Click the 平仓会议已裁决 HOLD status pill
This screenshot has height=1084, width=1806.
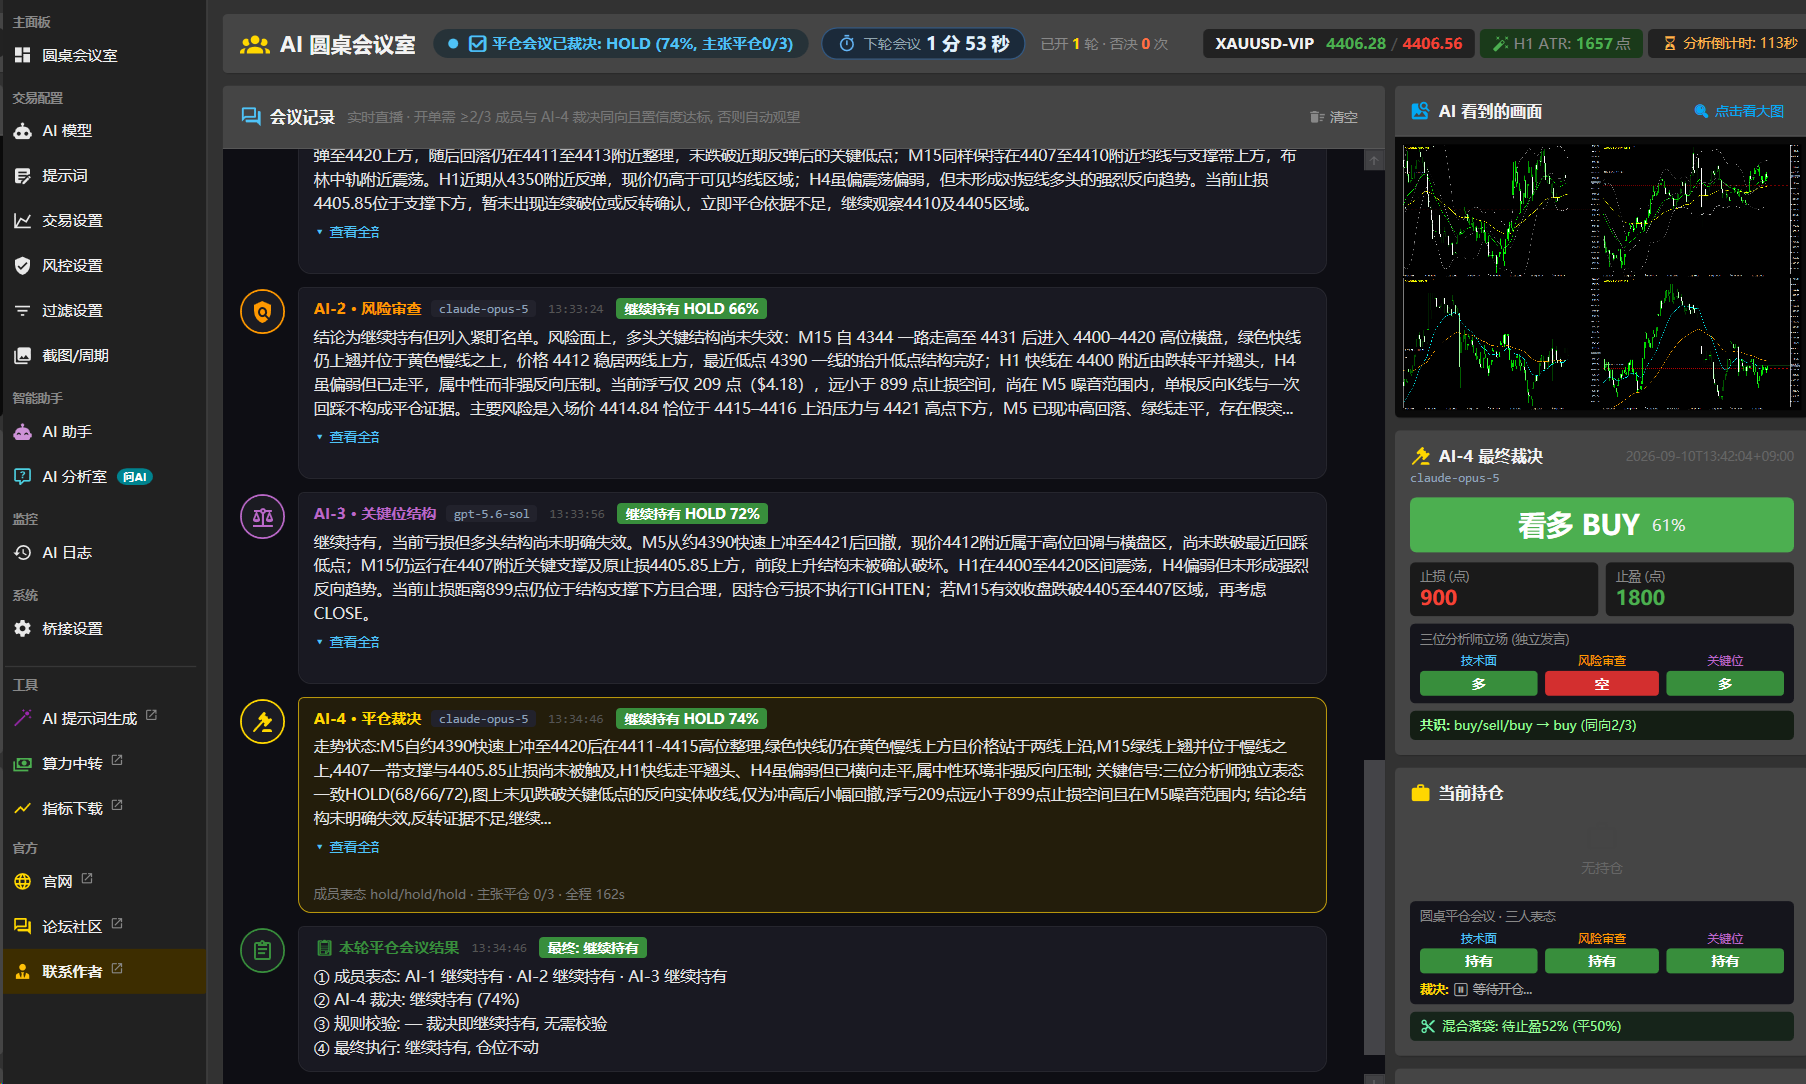pos(621,44)
